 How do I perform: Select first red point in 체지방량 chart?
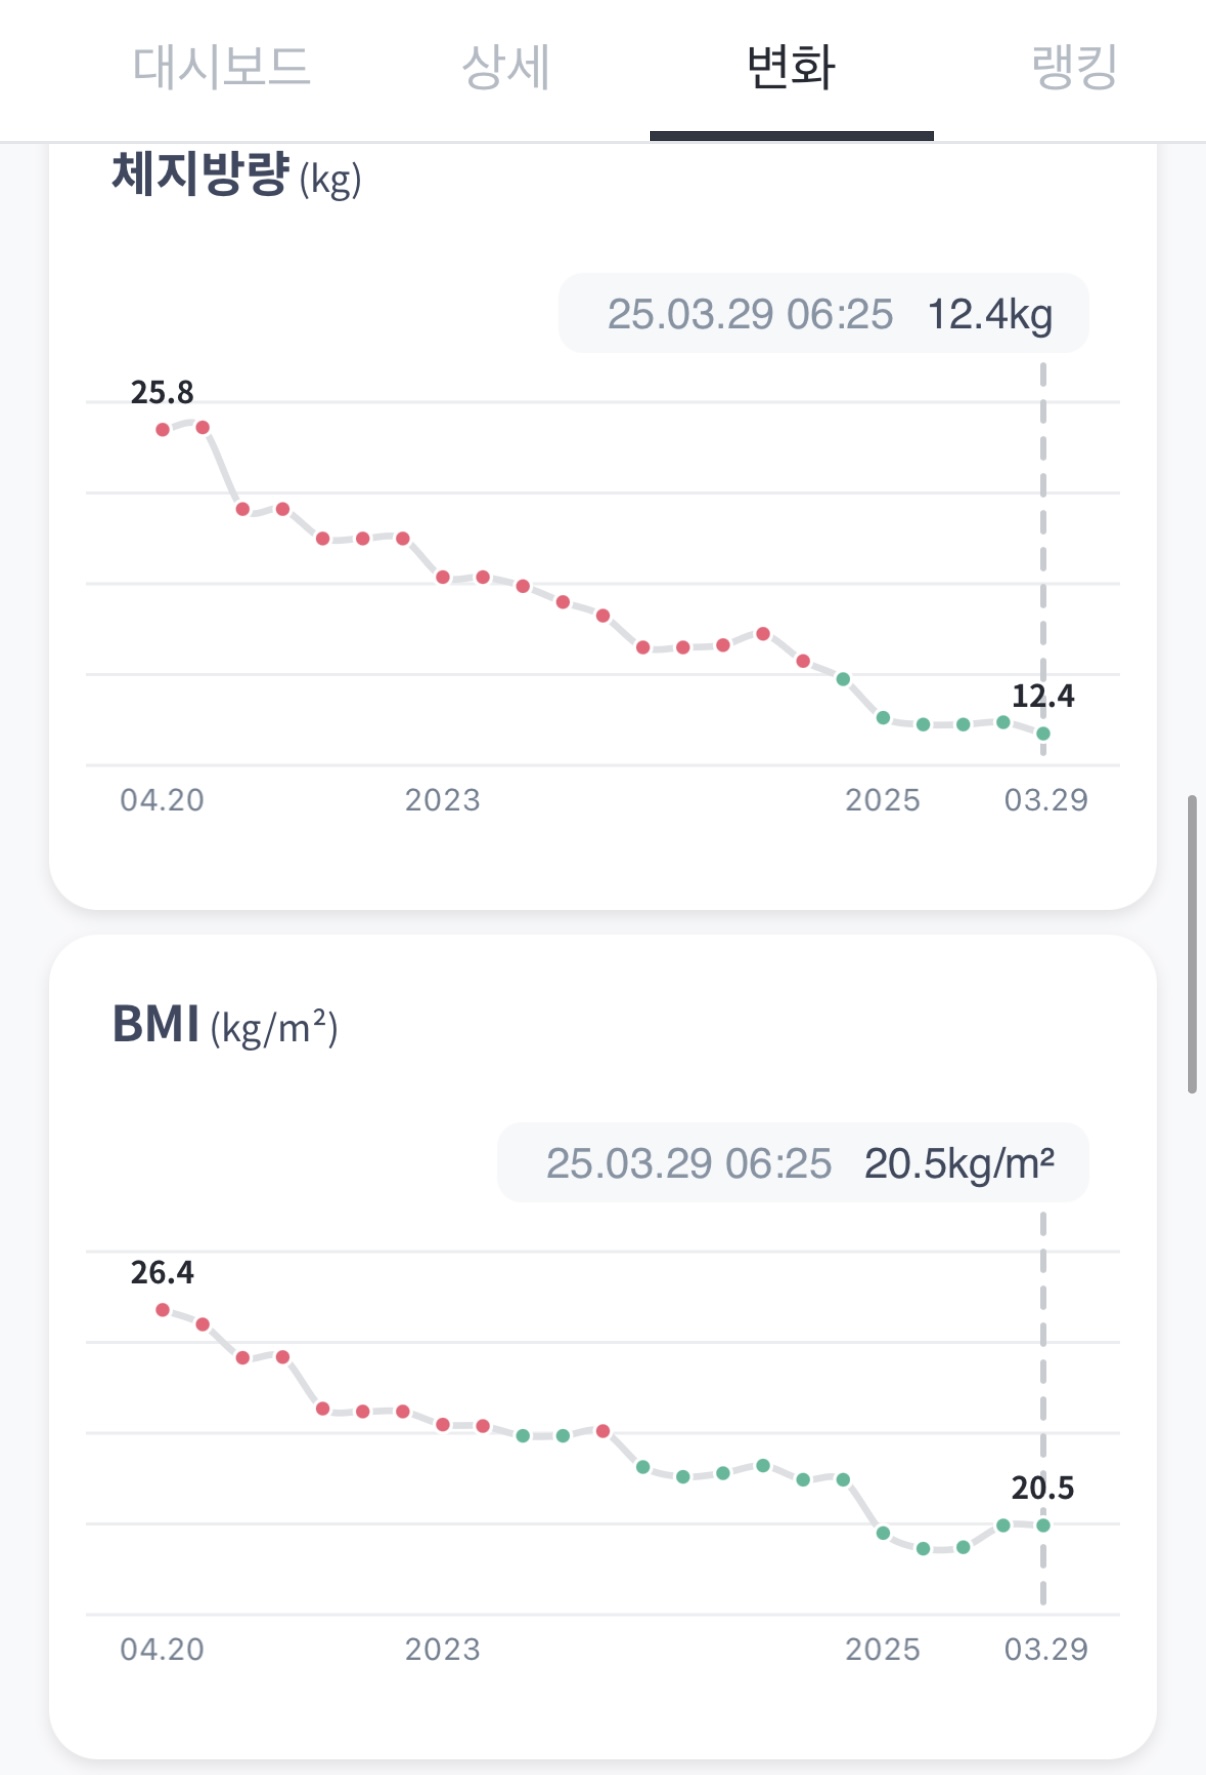click(163, 430)
